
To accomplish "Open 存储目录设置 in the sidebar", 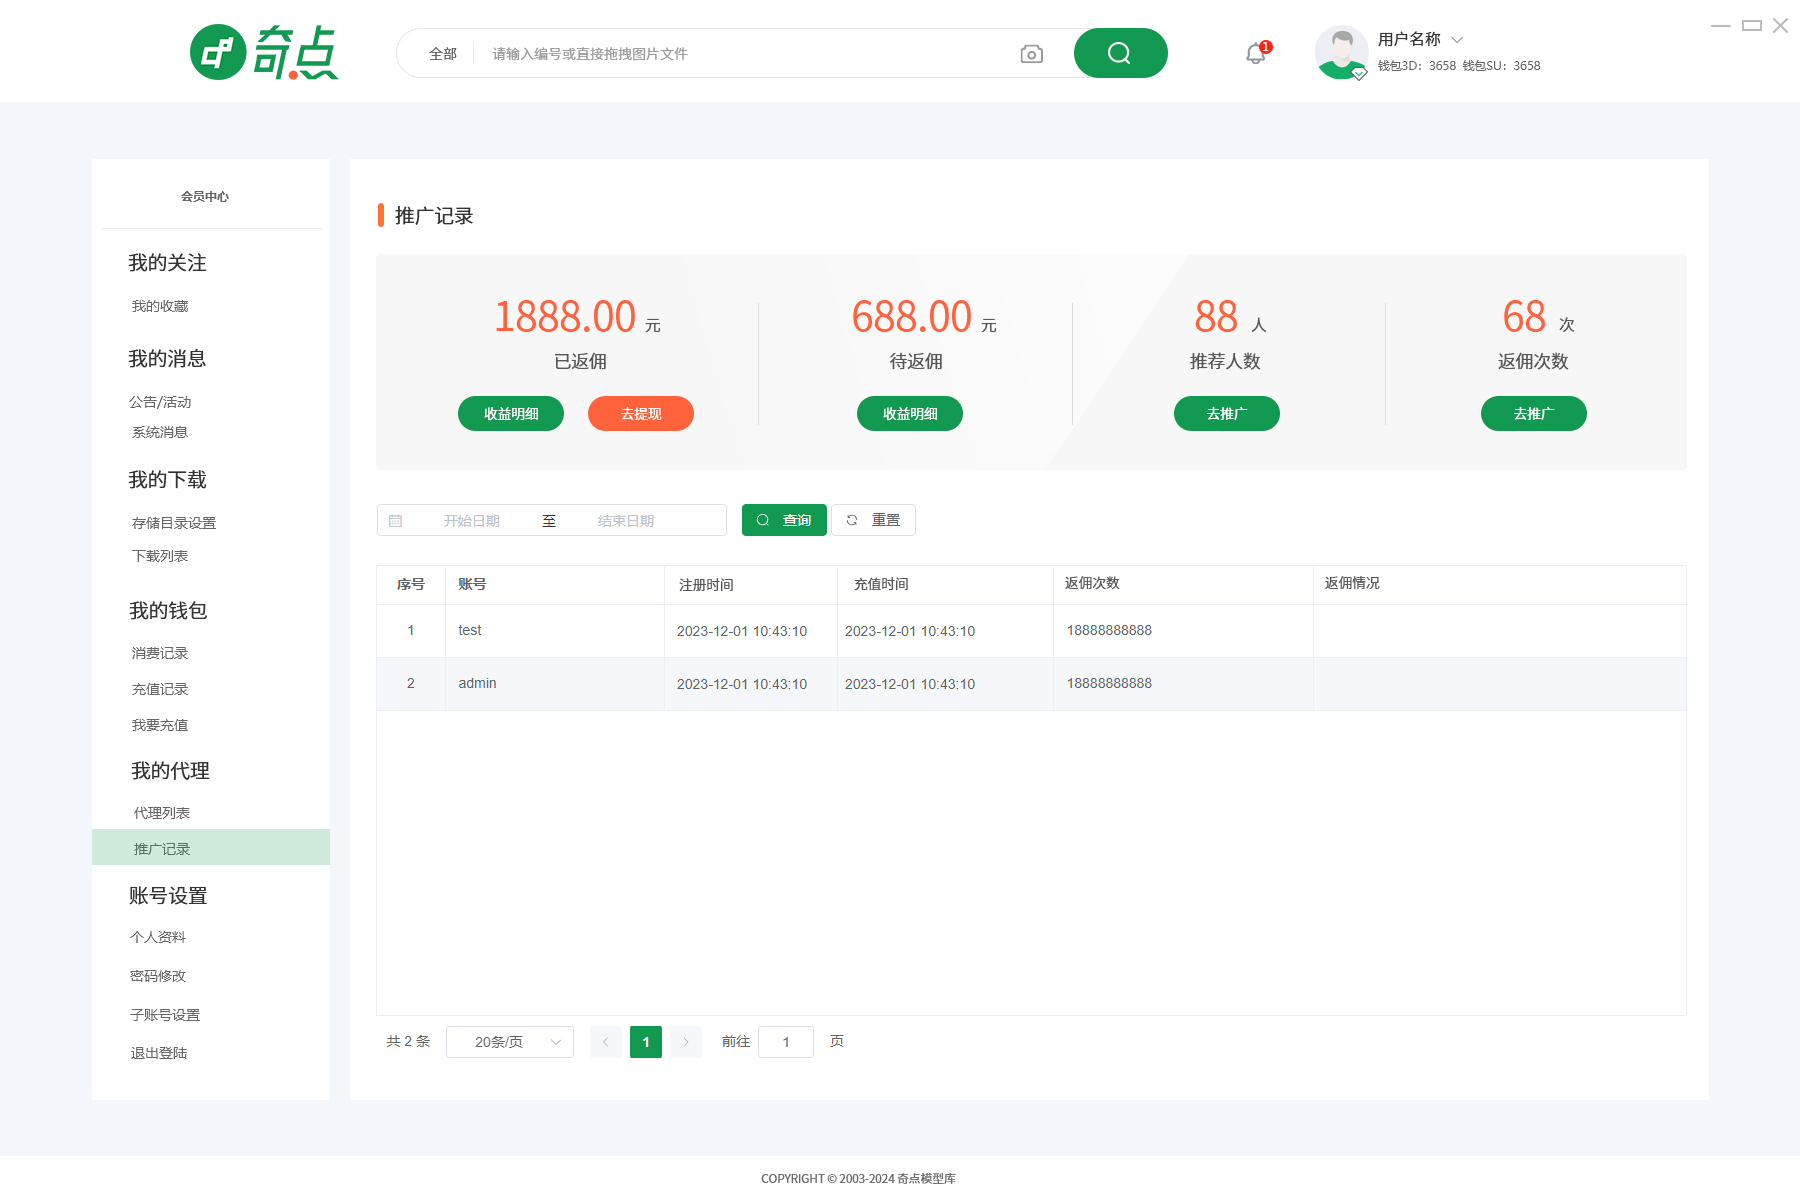I will [x=174, y=523].
